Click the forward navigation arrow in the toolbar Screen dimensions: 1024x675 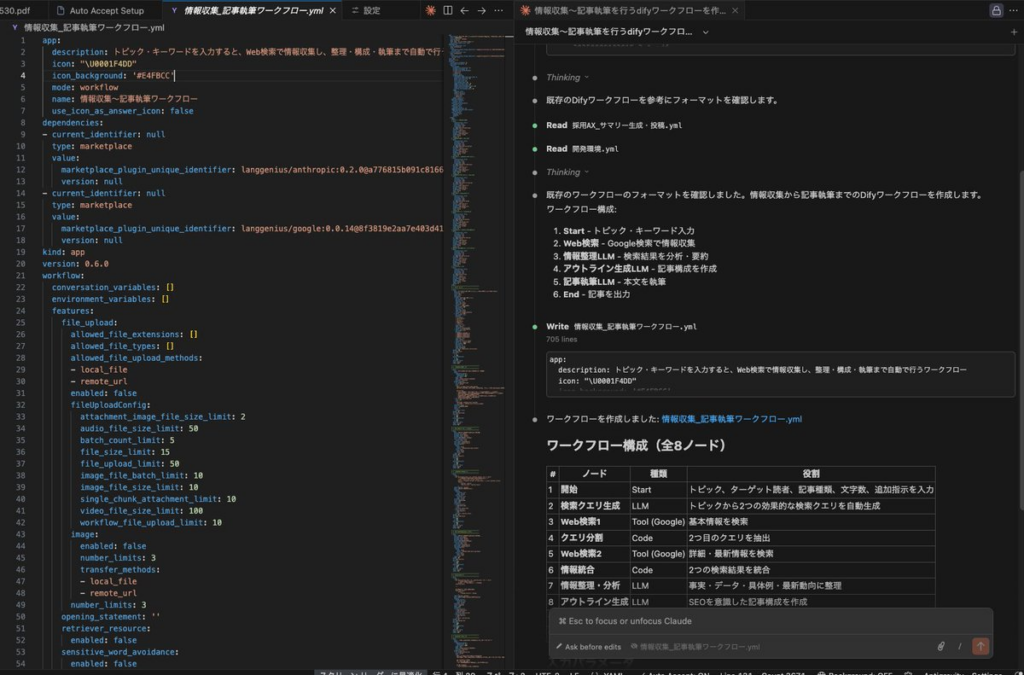(x=482, y=10)
